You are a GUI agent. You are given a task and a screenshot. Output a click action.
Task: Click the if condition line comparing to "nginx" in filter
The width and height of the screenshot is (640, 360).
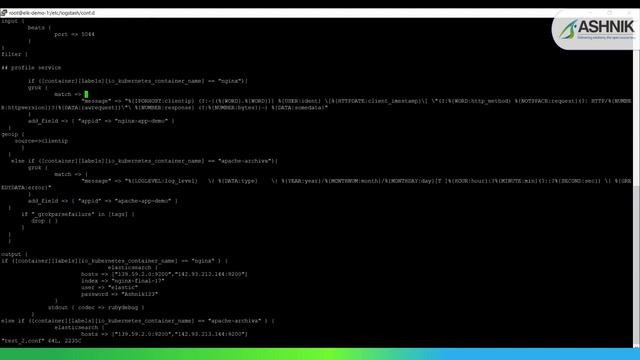click(x=138, y=81)
